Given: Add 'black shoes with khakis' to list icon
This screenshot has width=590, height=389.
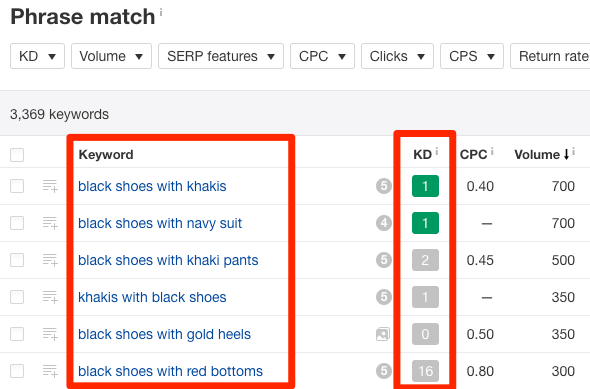Looking at the screenshot, I should pos(50,186).
